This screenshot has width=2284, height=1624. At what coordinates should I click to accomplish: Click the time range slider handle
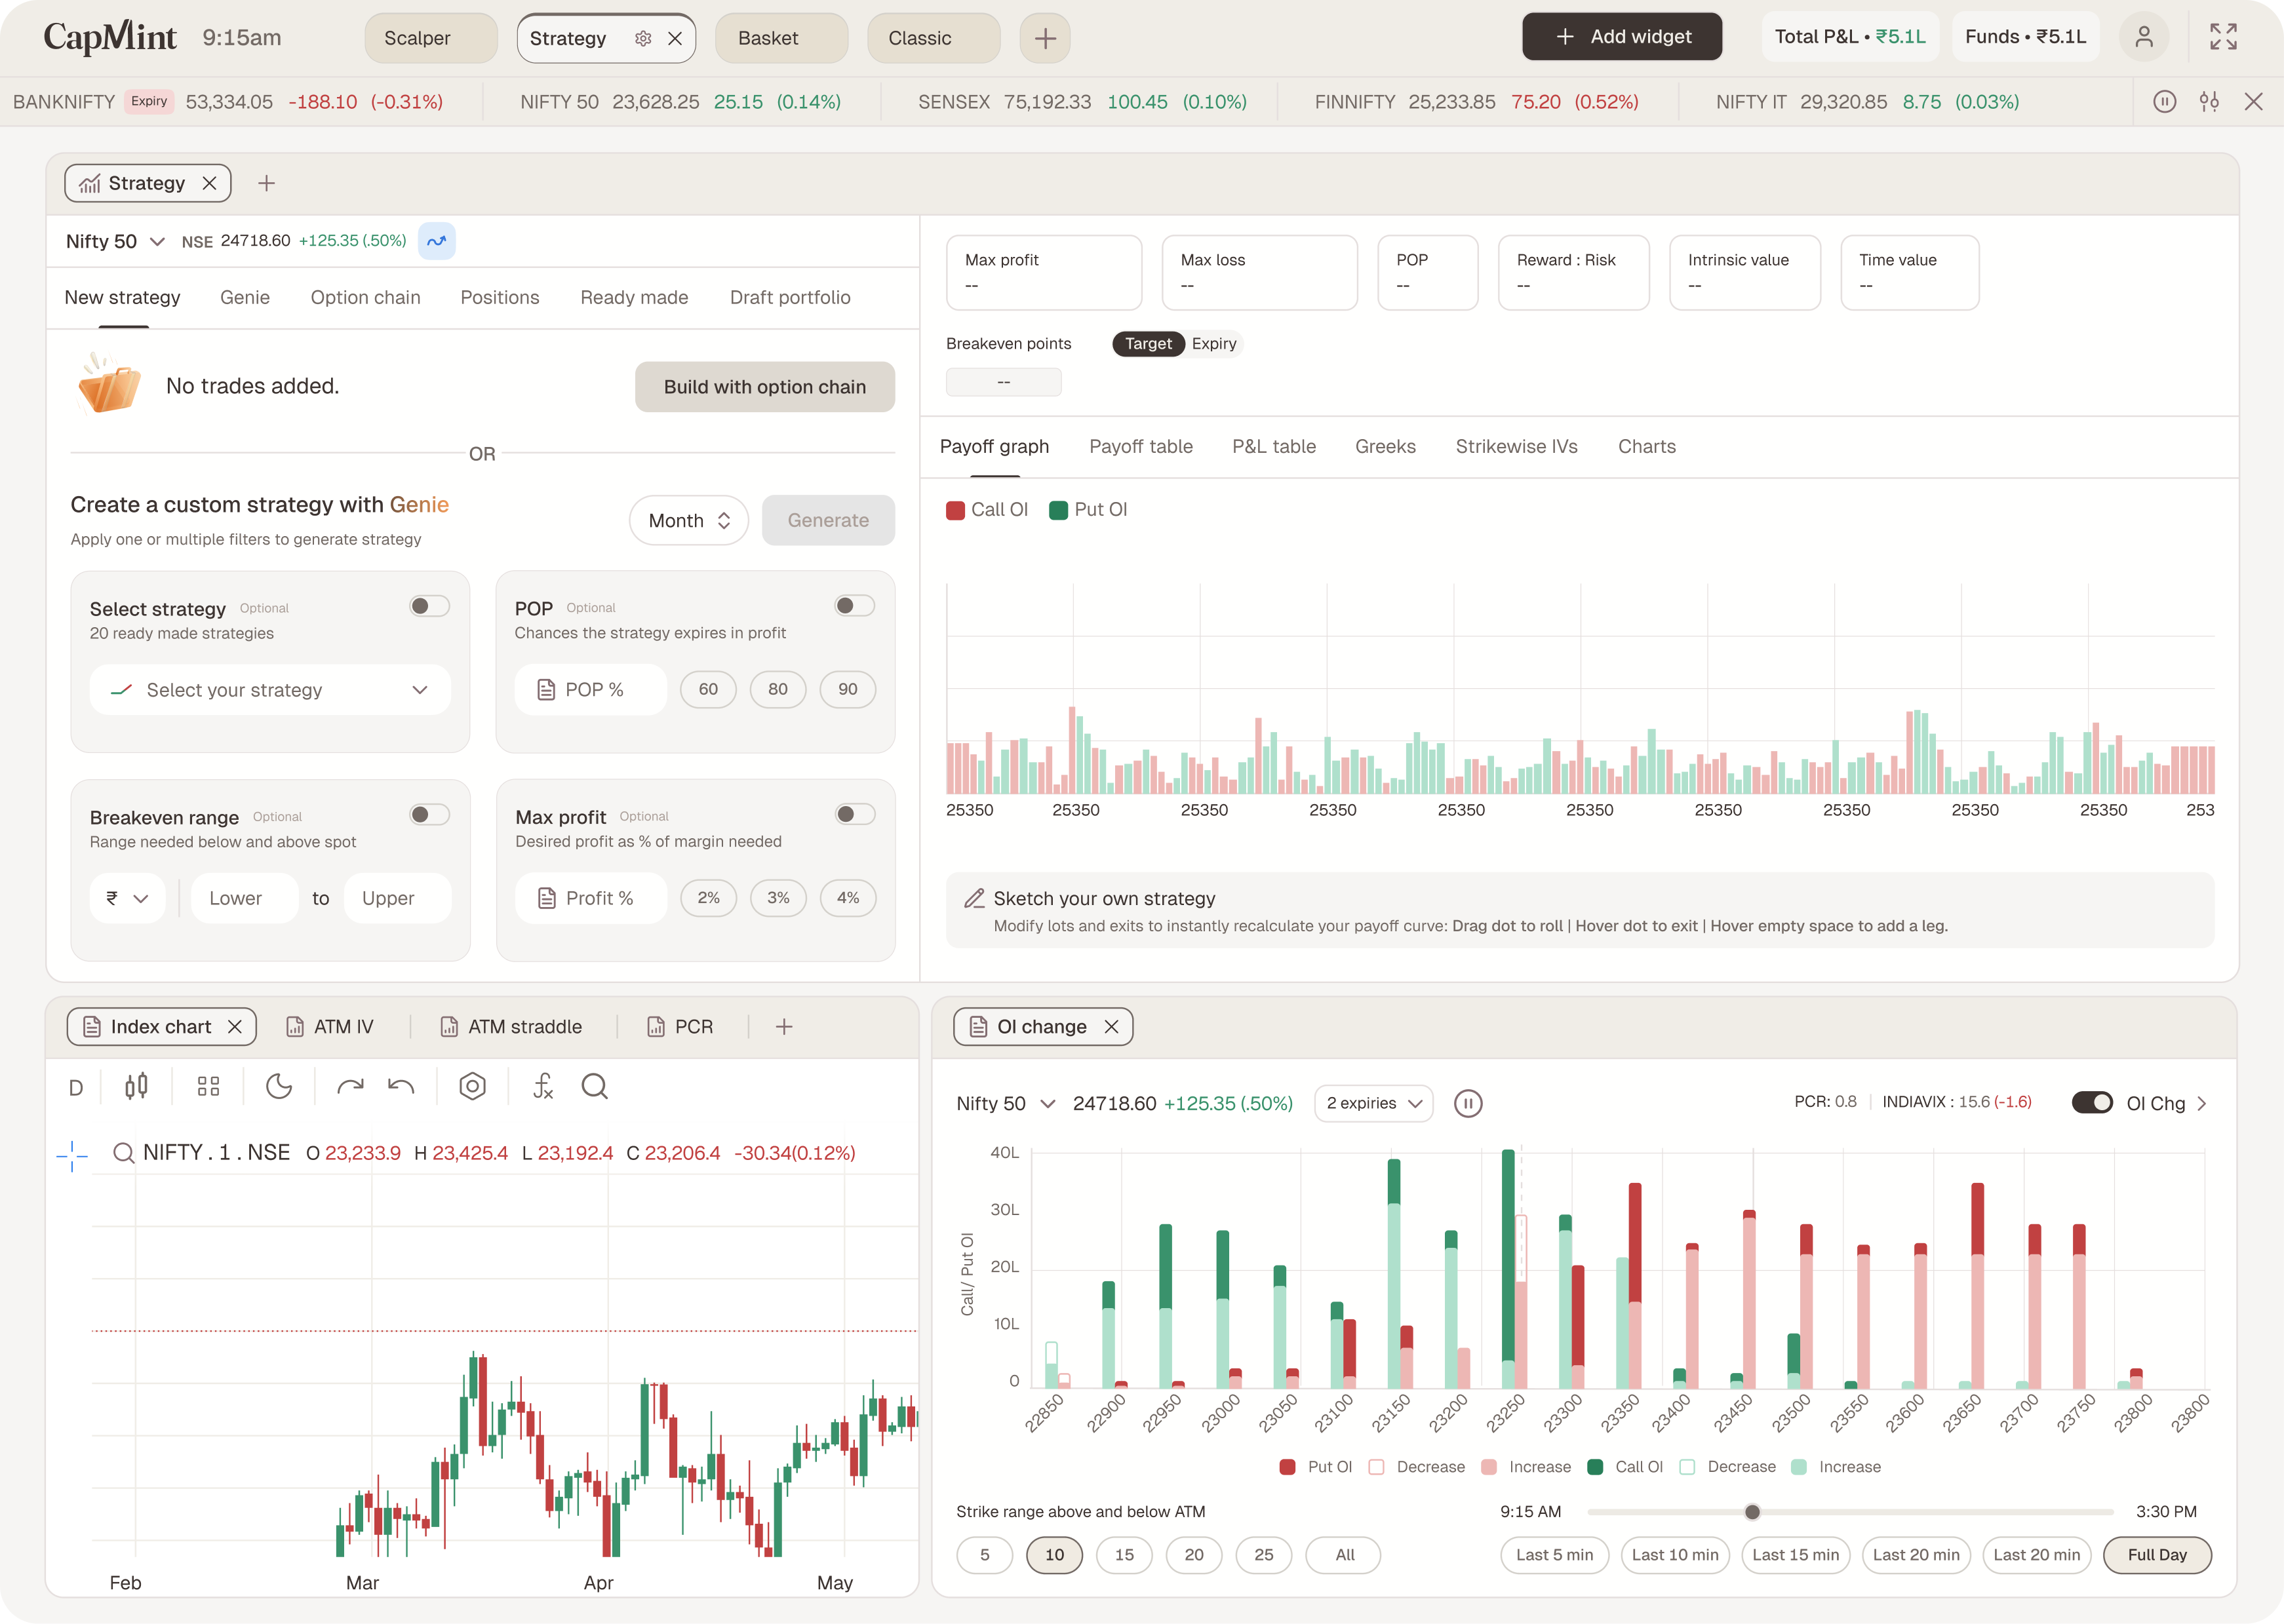(1752, 1512)
